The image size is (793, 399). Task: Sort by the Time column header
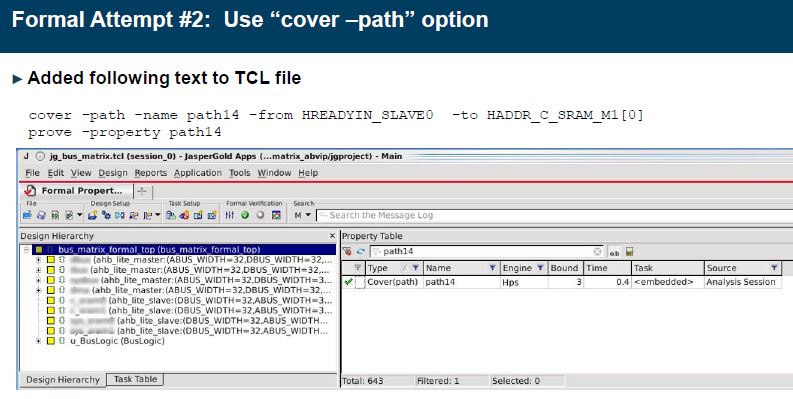pyautogui.click(x=607, y=268)
